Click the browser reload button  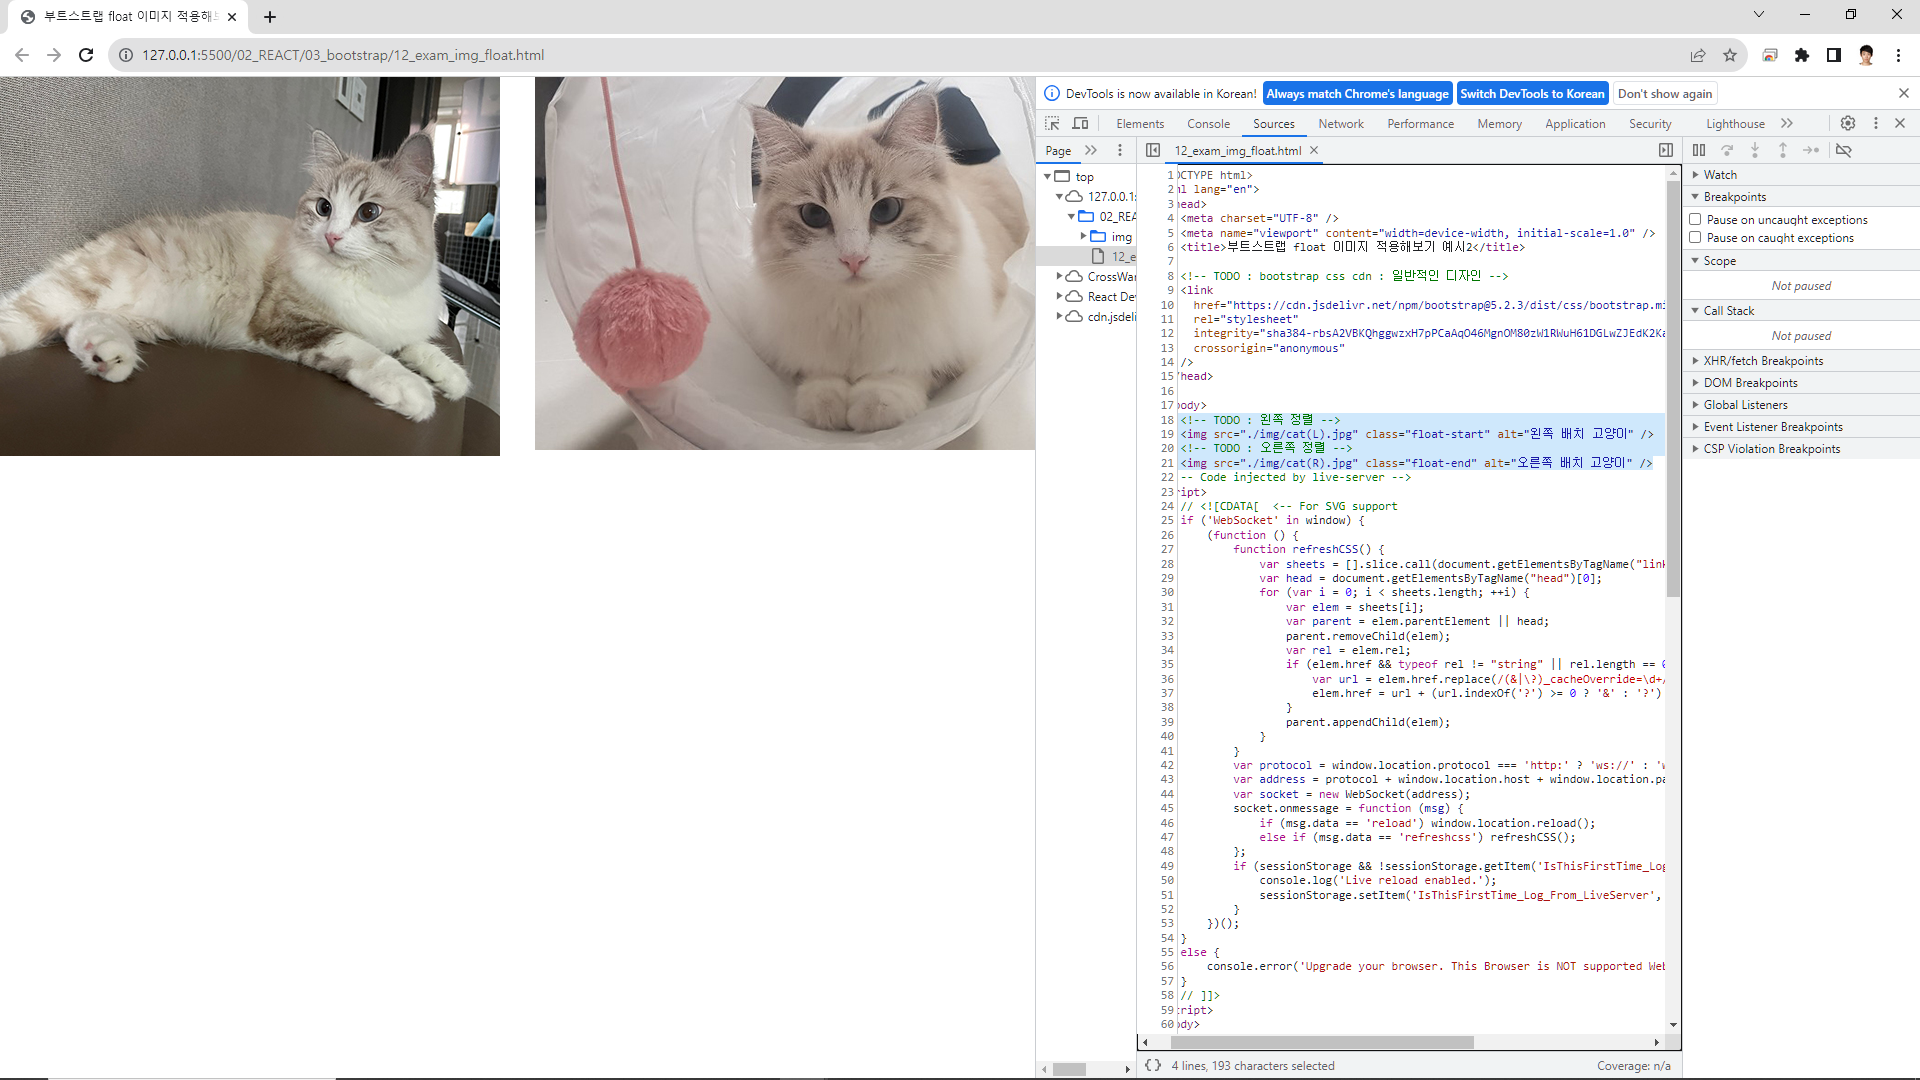tap(86, 55)
